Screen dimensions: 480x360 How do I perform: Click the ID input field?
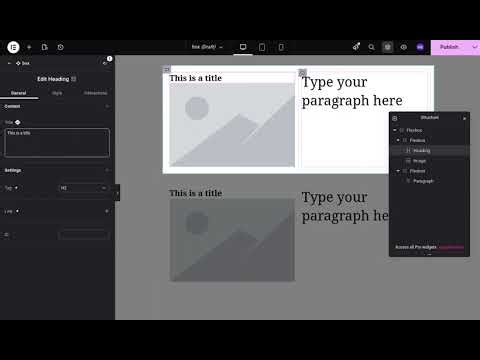pos(84,235)
